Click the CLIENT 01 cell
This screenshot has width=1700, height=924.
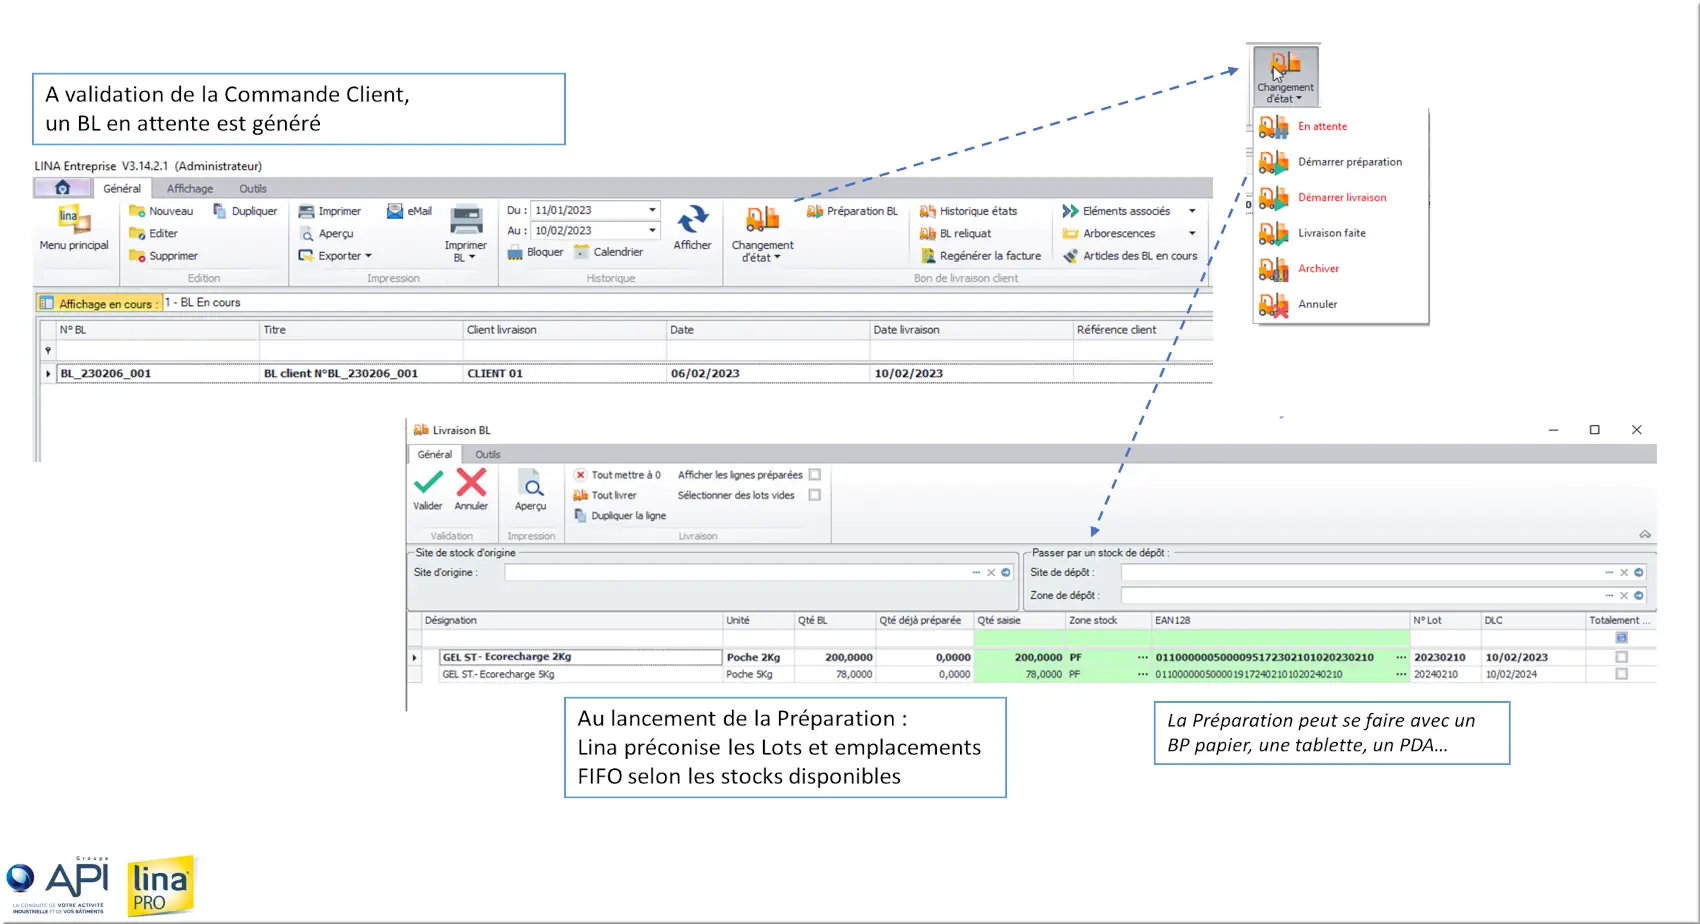coord(564,374)
